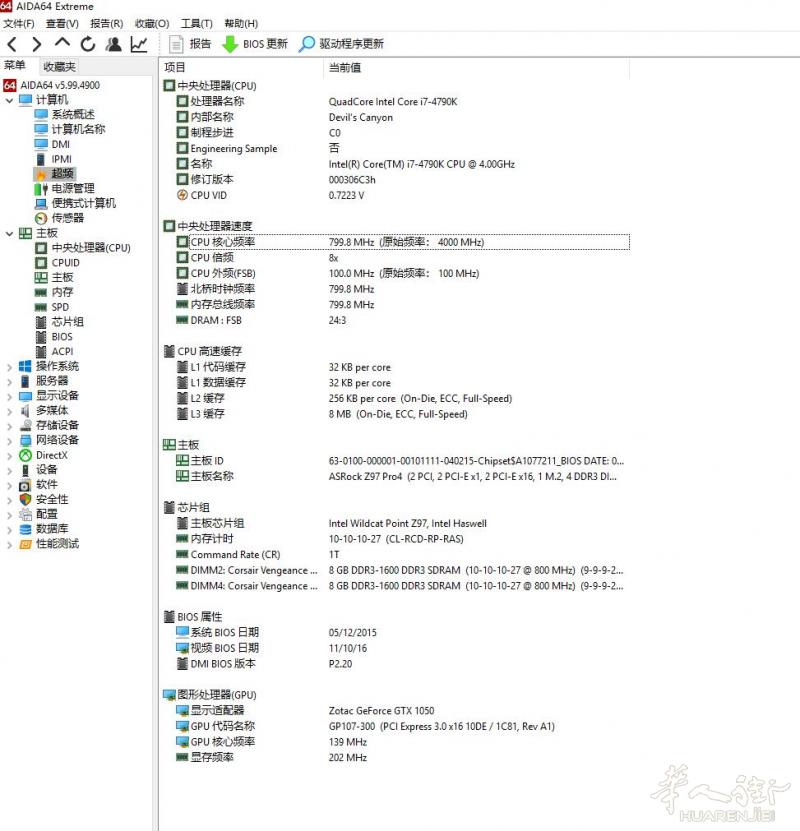This screenshot has height=831, width=800.
Task: Expand the 多媒体 tree node
Action: [9, 411]
